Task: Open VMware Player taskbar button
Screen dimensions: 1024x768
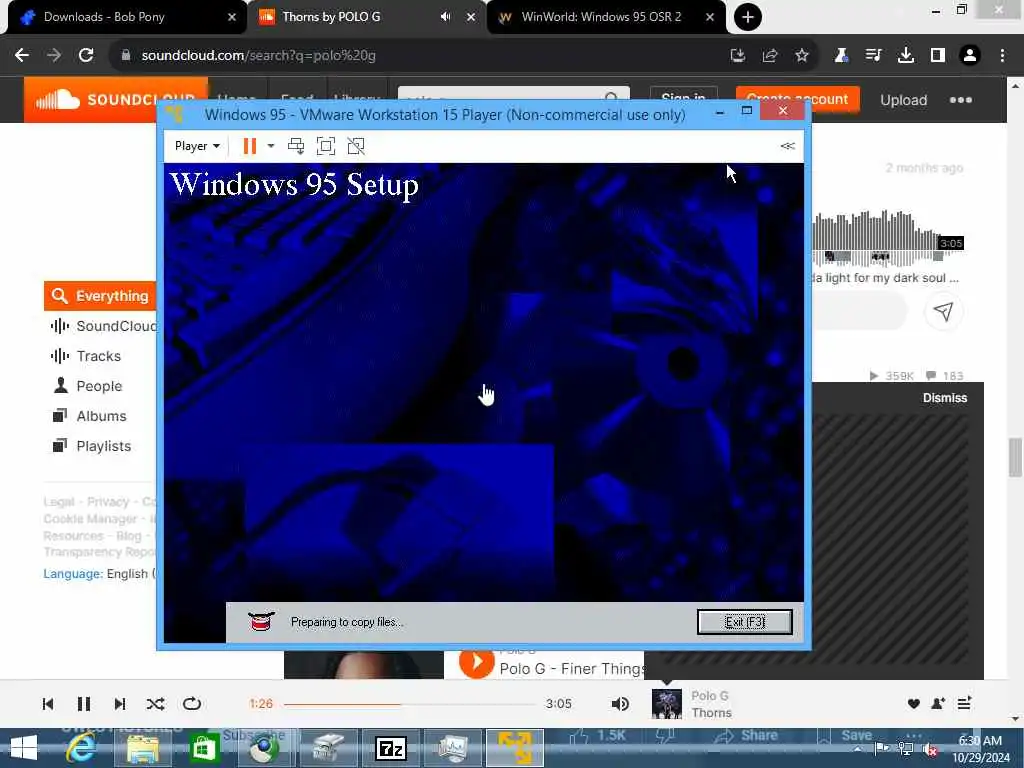Action: click(x=515, y=748)
